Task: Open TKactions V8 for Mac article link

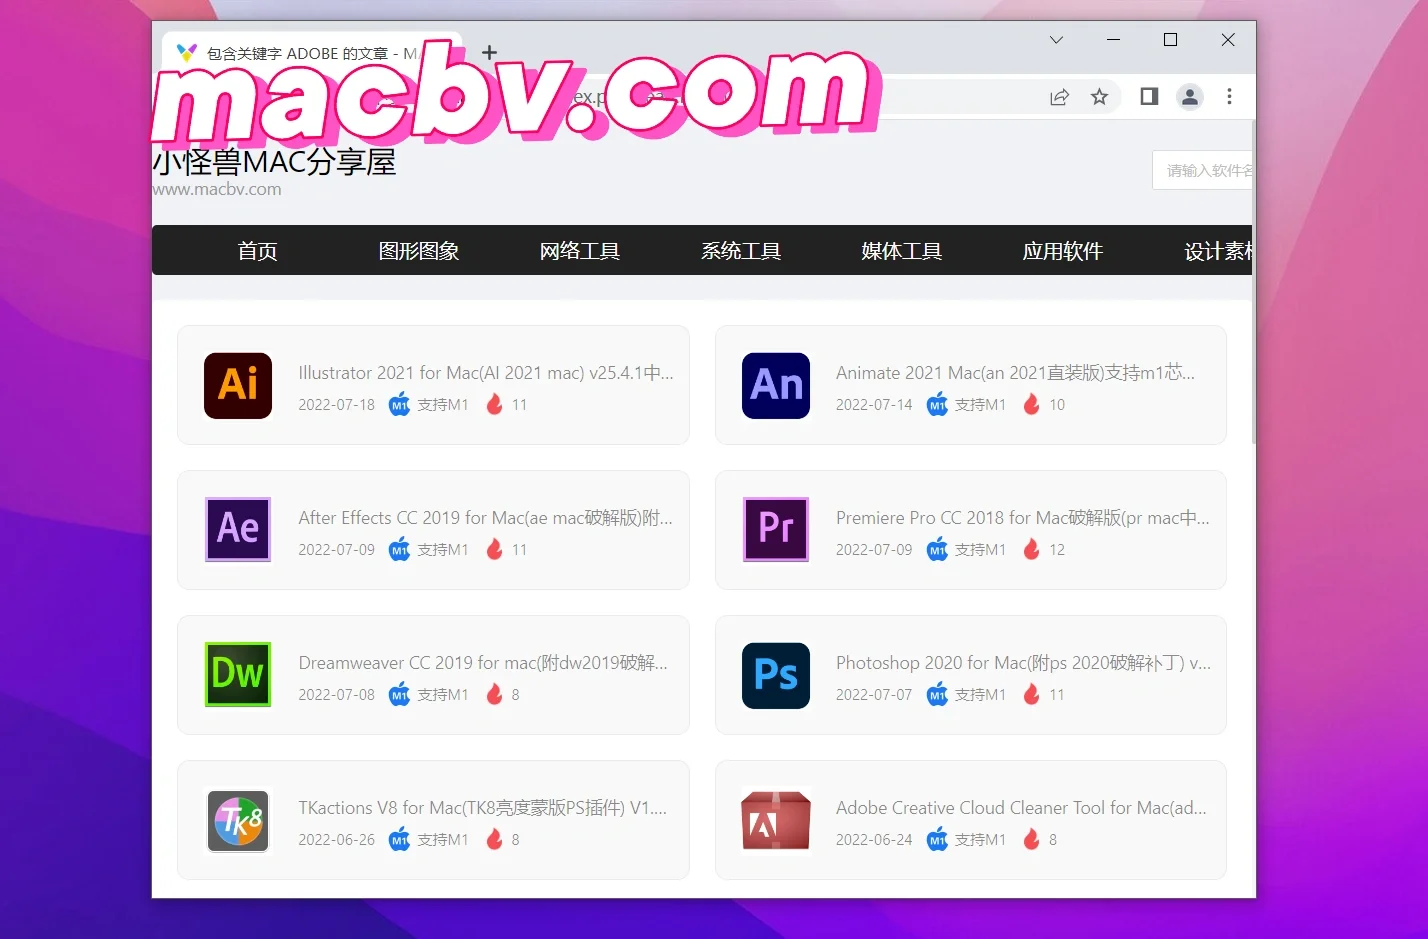Action: point(483,808)
